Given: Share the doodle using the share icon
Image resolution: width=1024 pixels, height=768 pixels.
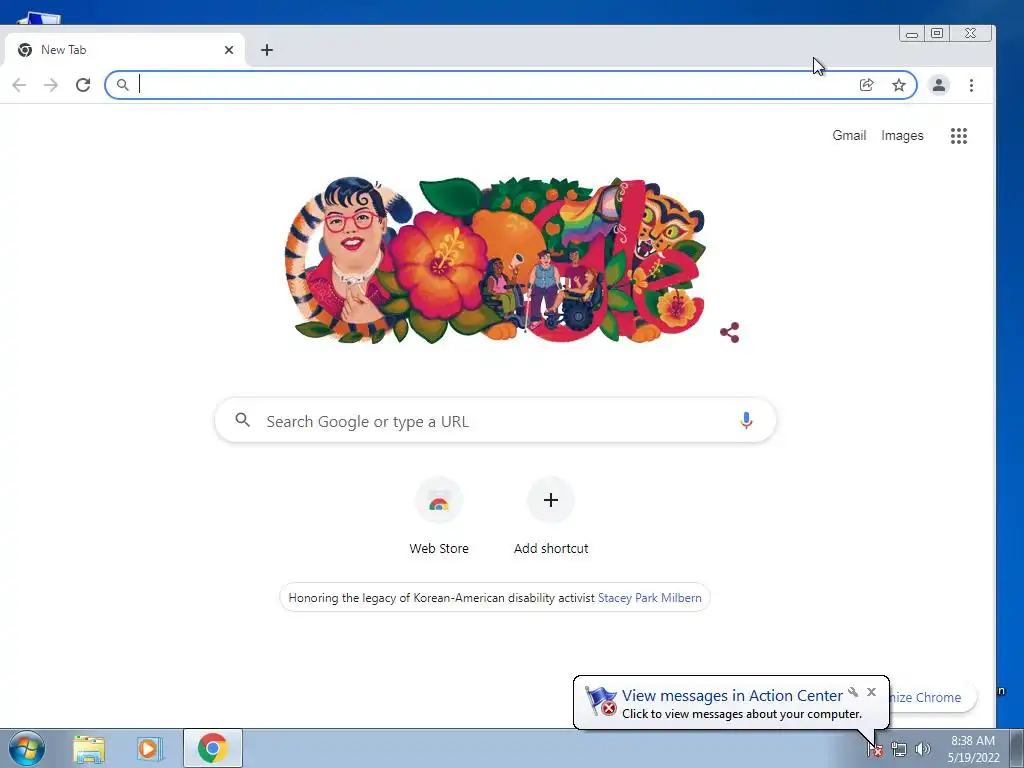Looking at the screenshot, I should (x=729, y=332).
